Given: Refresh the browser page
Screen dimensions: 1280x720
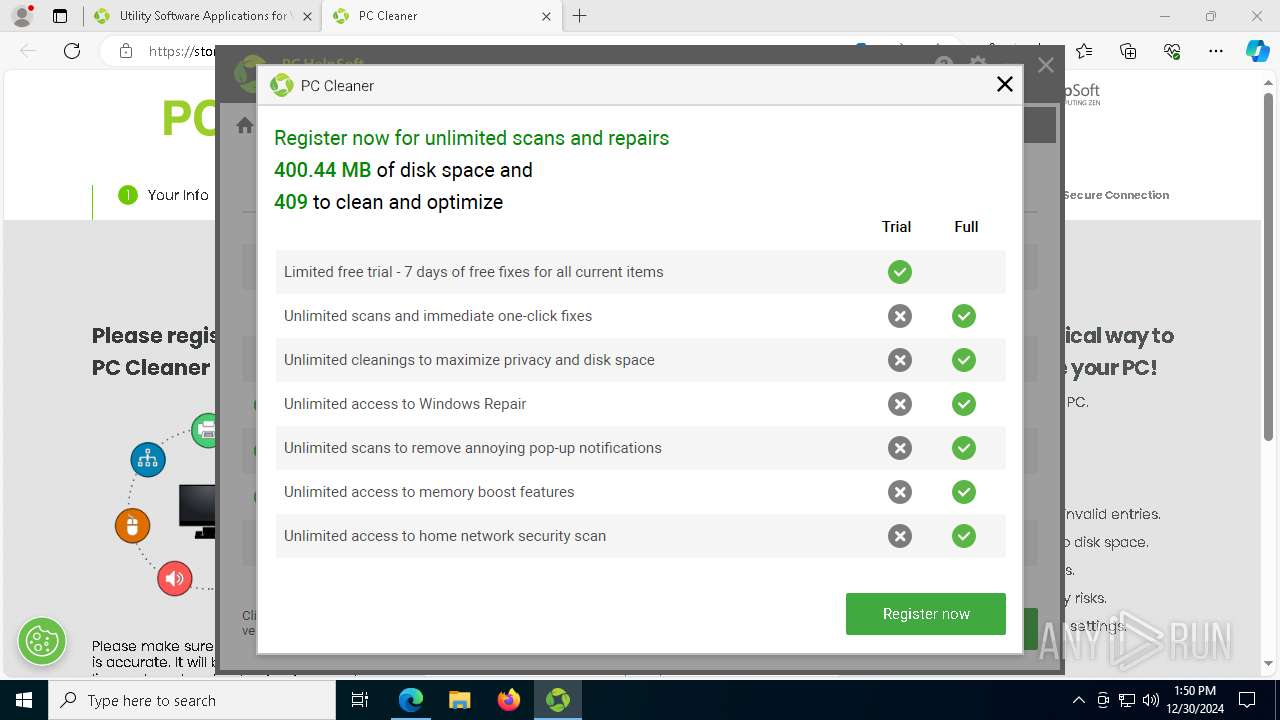Looking at the screenshot, I should (71, 51).
